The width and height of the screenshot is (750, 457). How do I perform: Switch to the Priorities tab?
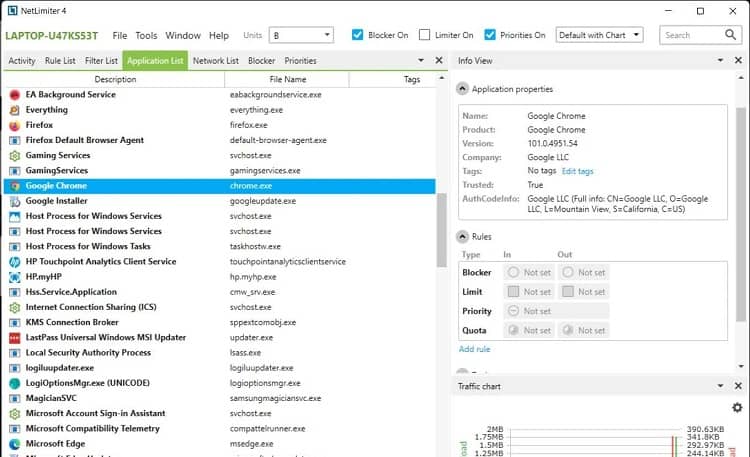coord(300,61)
